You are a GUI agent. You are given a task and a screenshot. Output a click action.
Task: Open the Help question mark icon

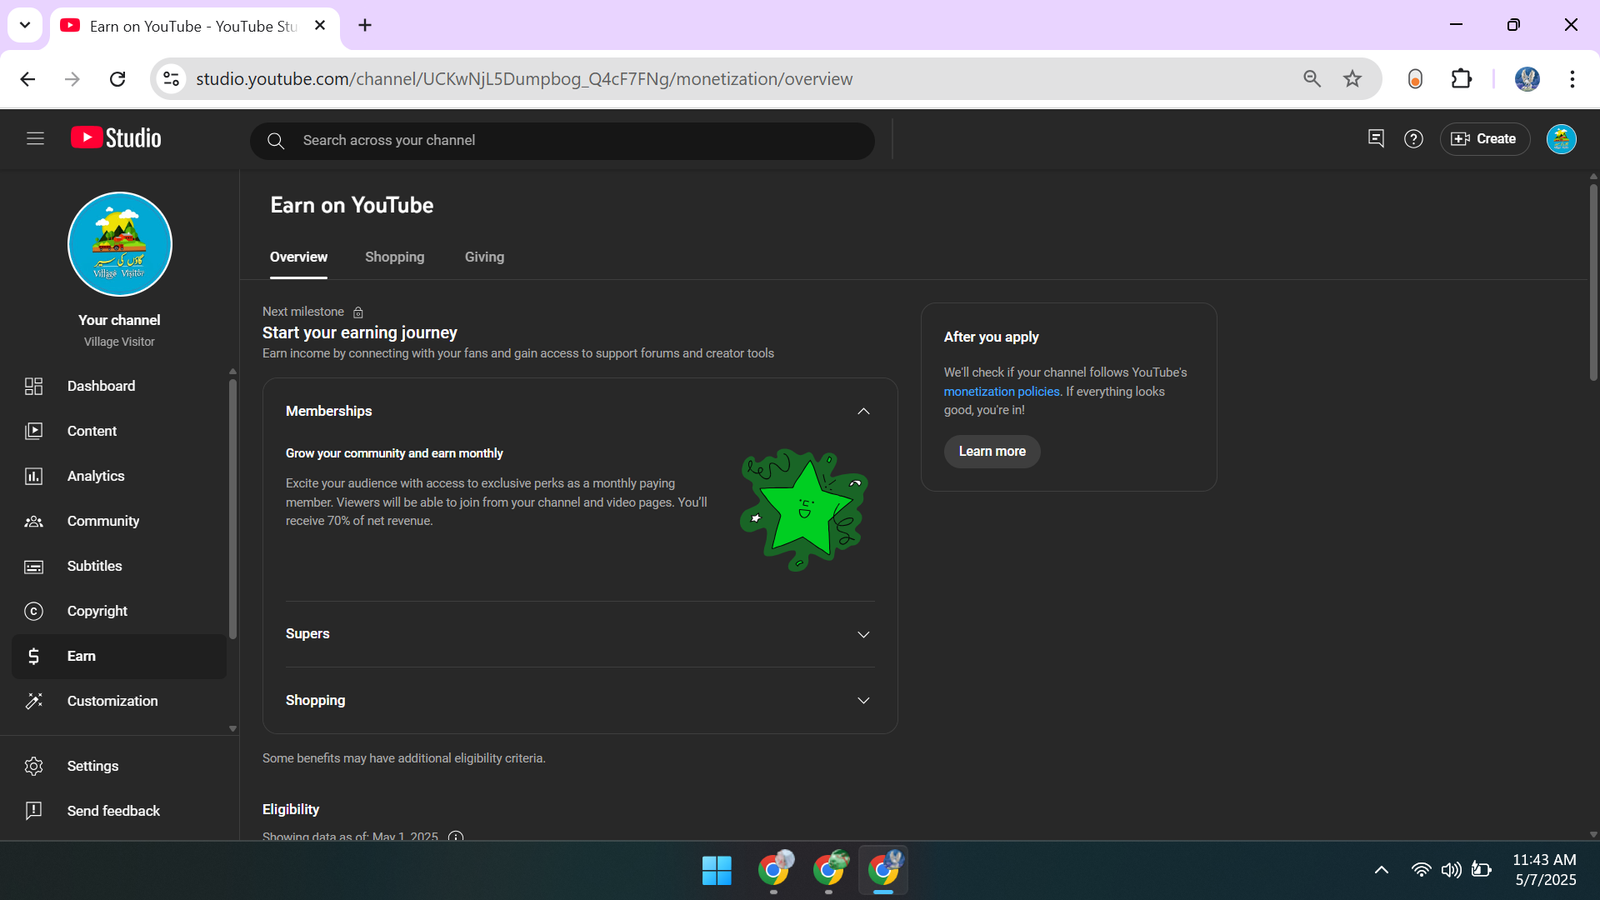click(x=1413, y=139)
